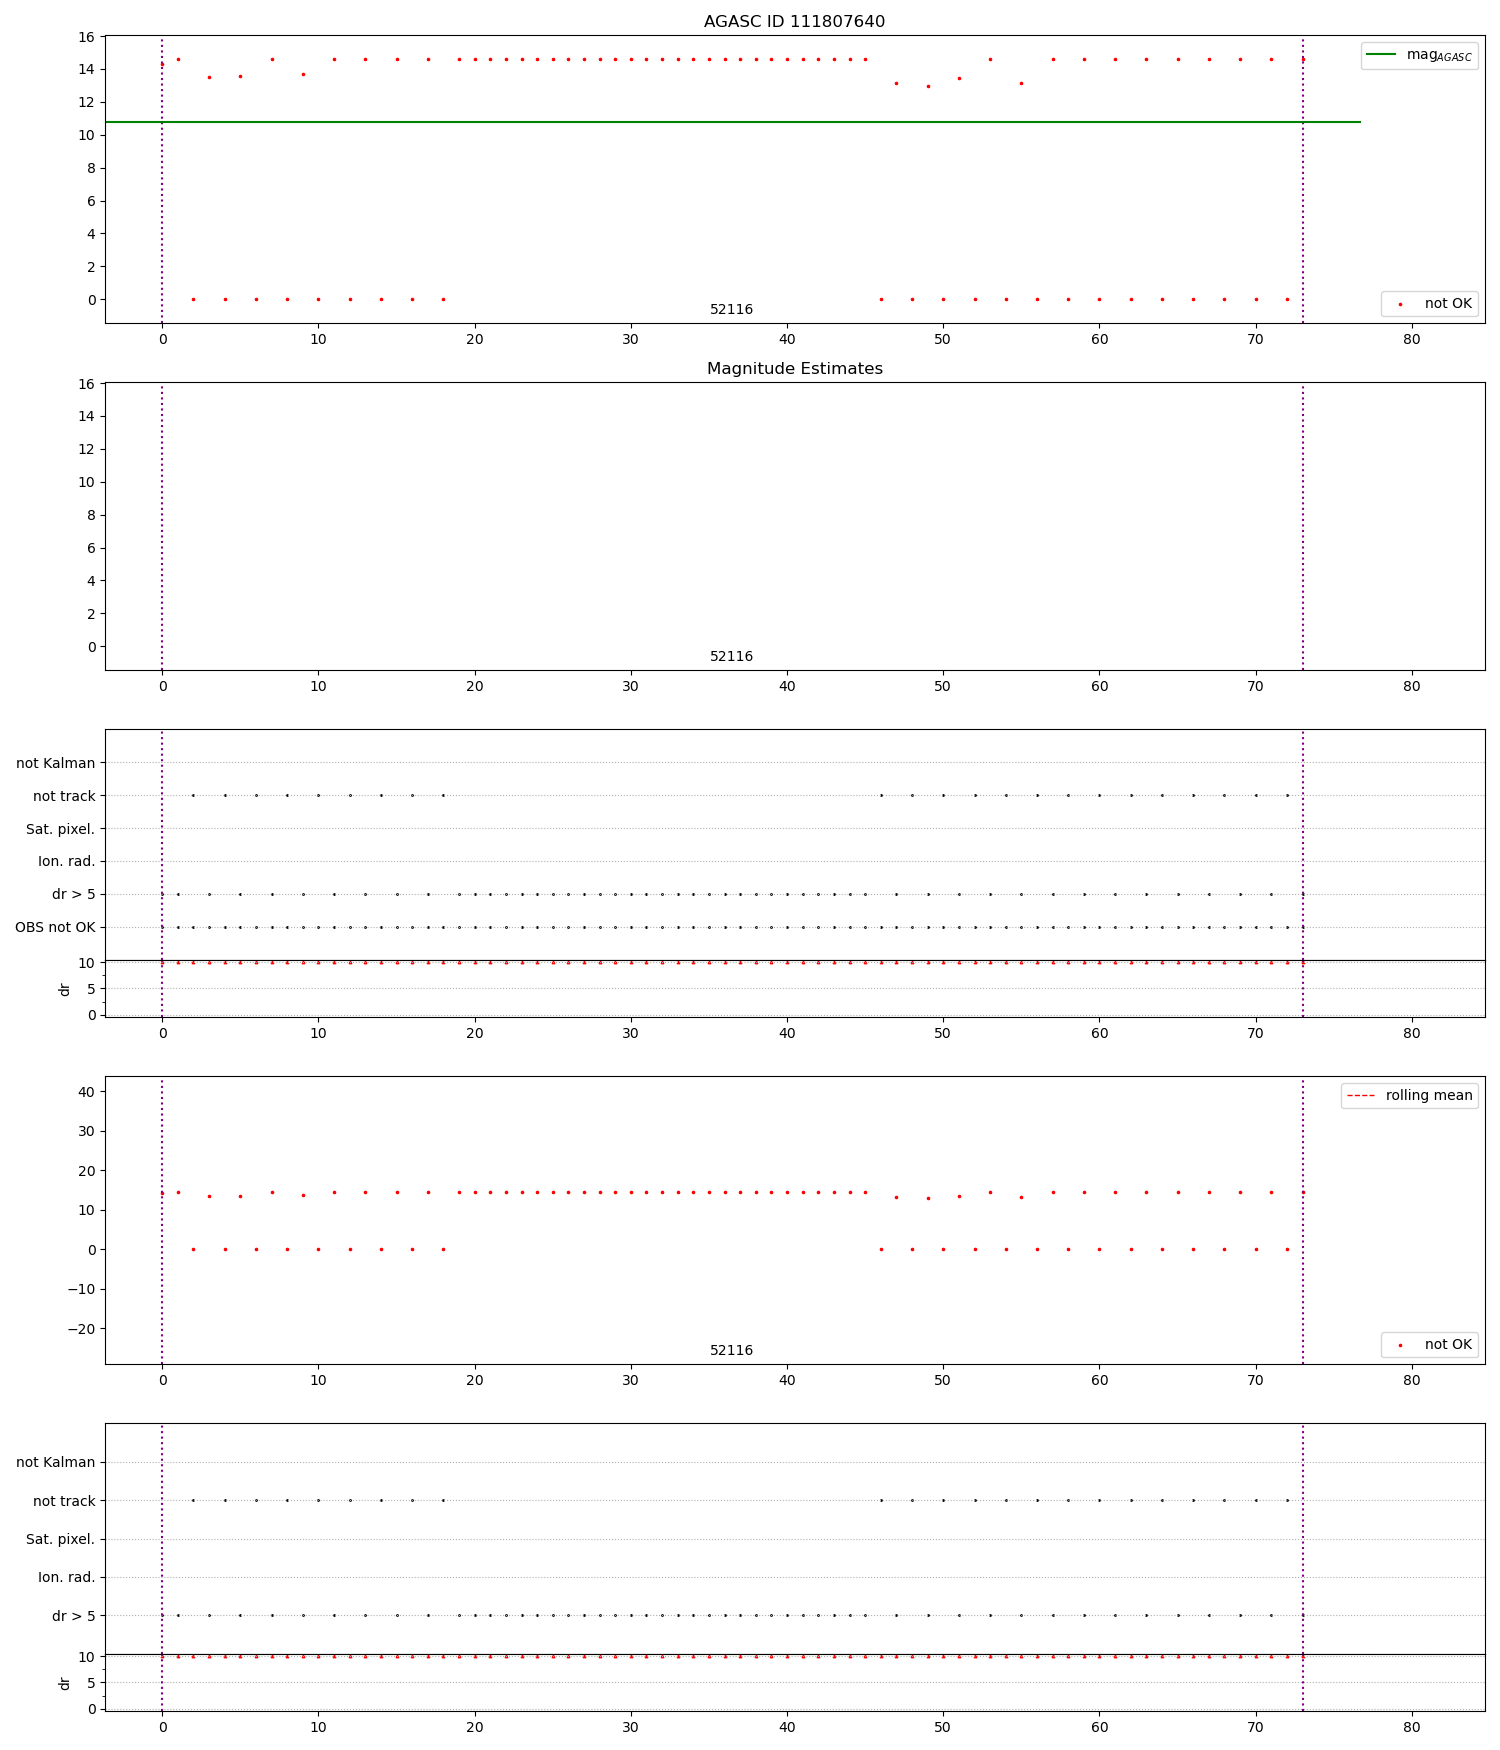Screen dimensions: 1500x1750
Task: Click the 'Magnitude Estimates' subplot title
Action: point(794,368)
